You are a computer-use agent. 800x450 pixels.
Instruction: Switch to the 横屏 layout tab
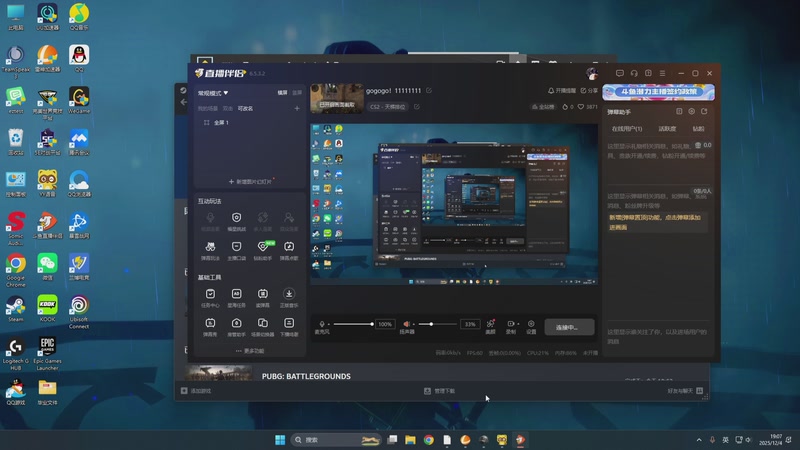coord(282,93)
